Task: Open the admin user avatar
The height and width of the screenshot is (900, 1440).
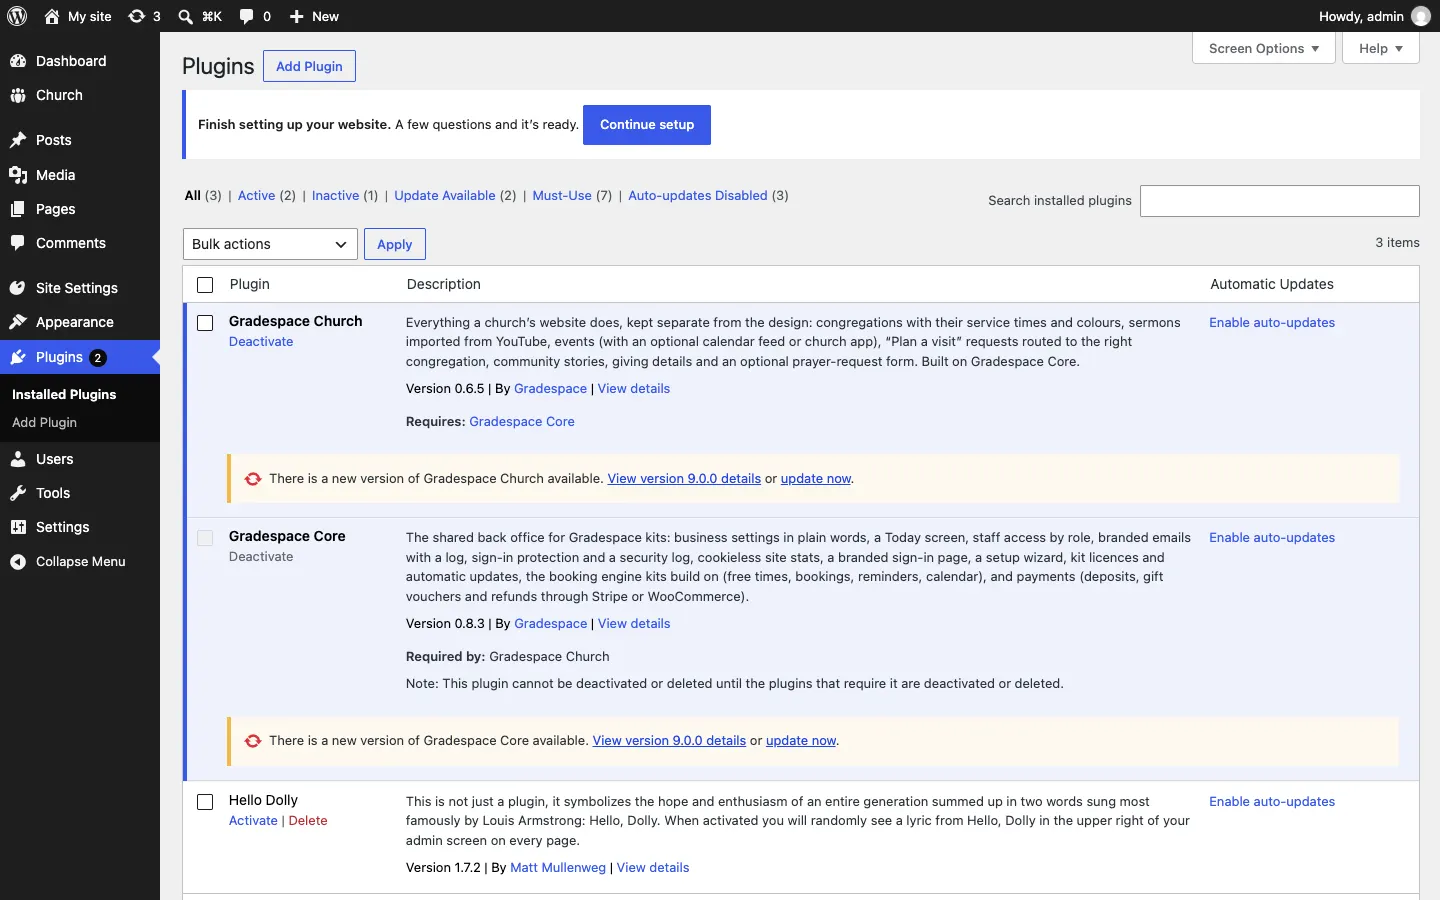Action: (x=1421, y=16)
